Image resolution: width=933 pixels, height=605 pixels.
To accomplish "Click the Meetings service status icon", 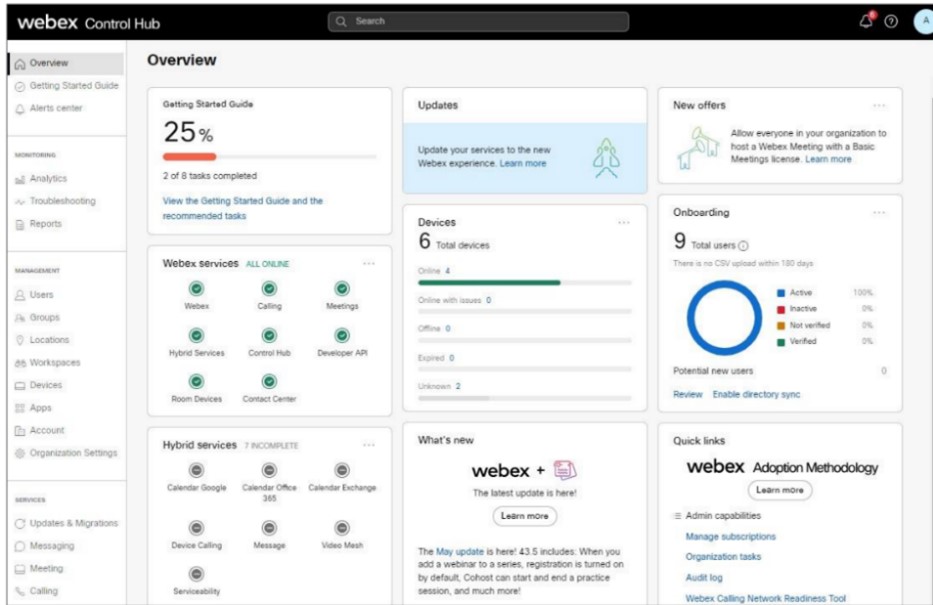I will tap(342, 289).
